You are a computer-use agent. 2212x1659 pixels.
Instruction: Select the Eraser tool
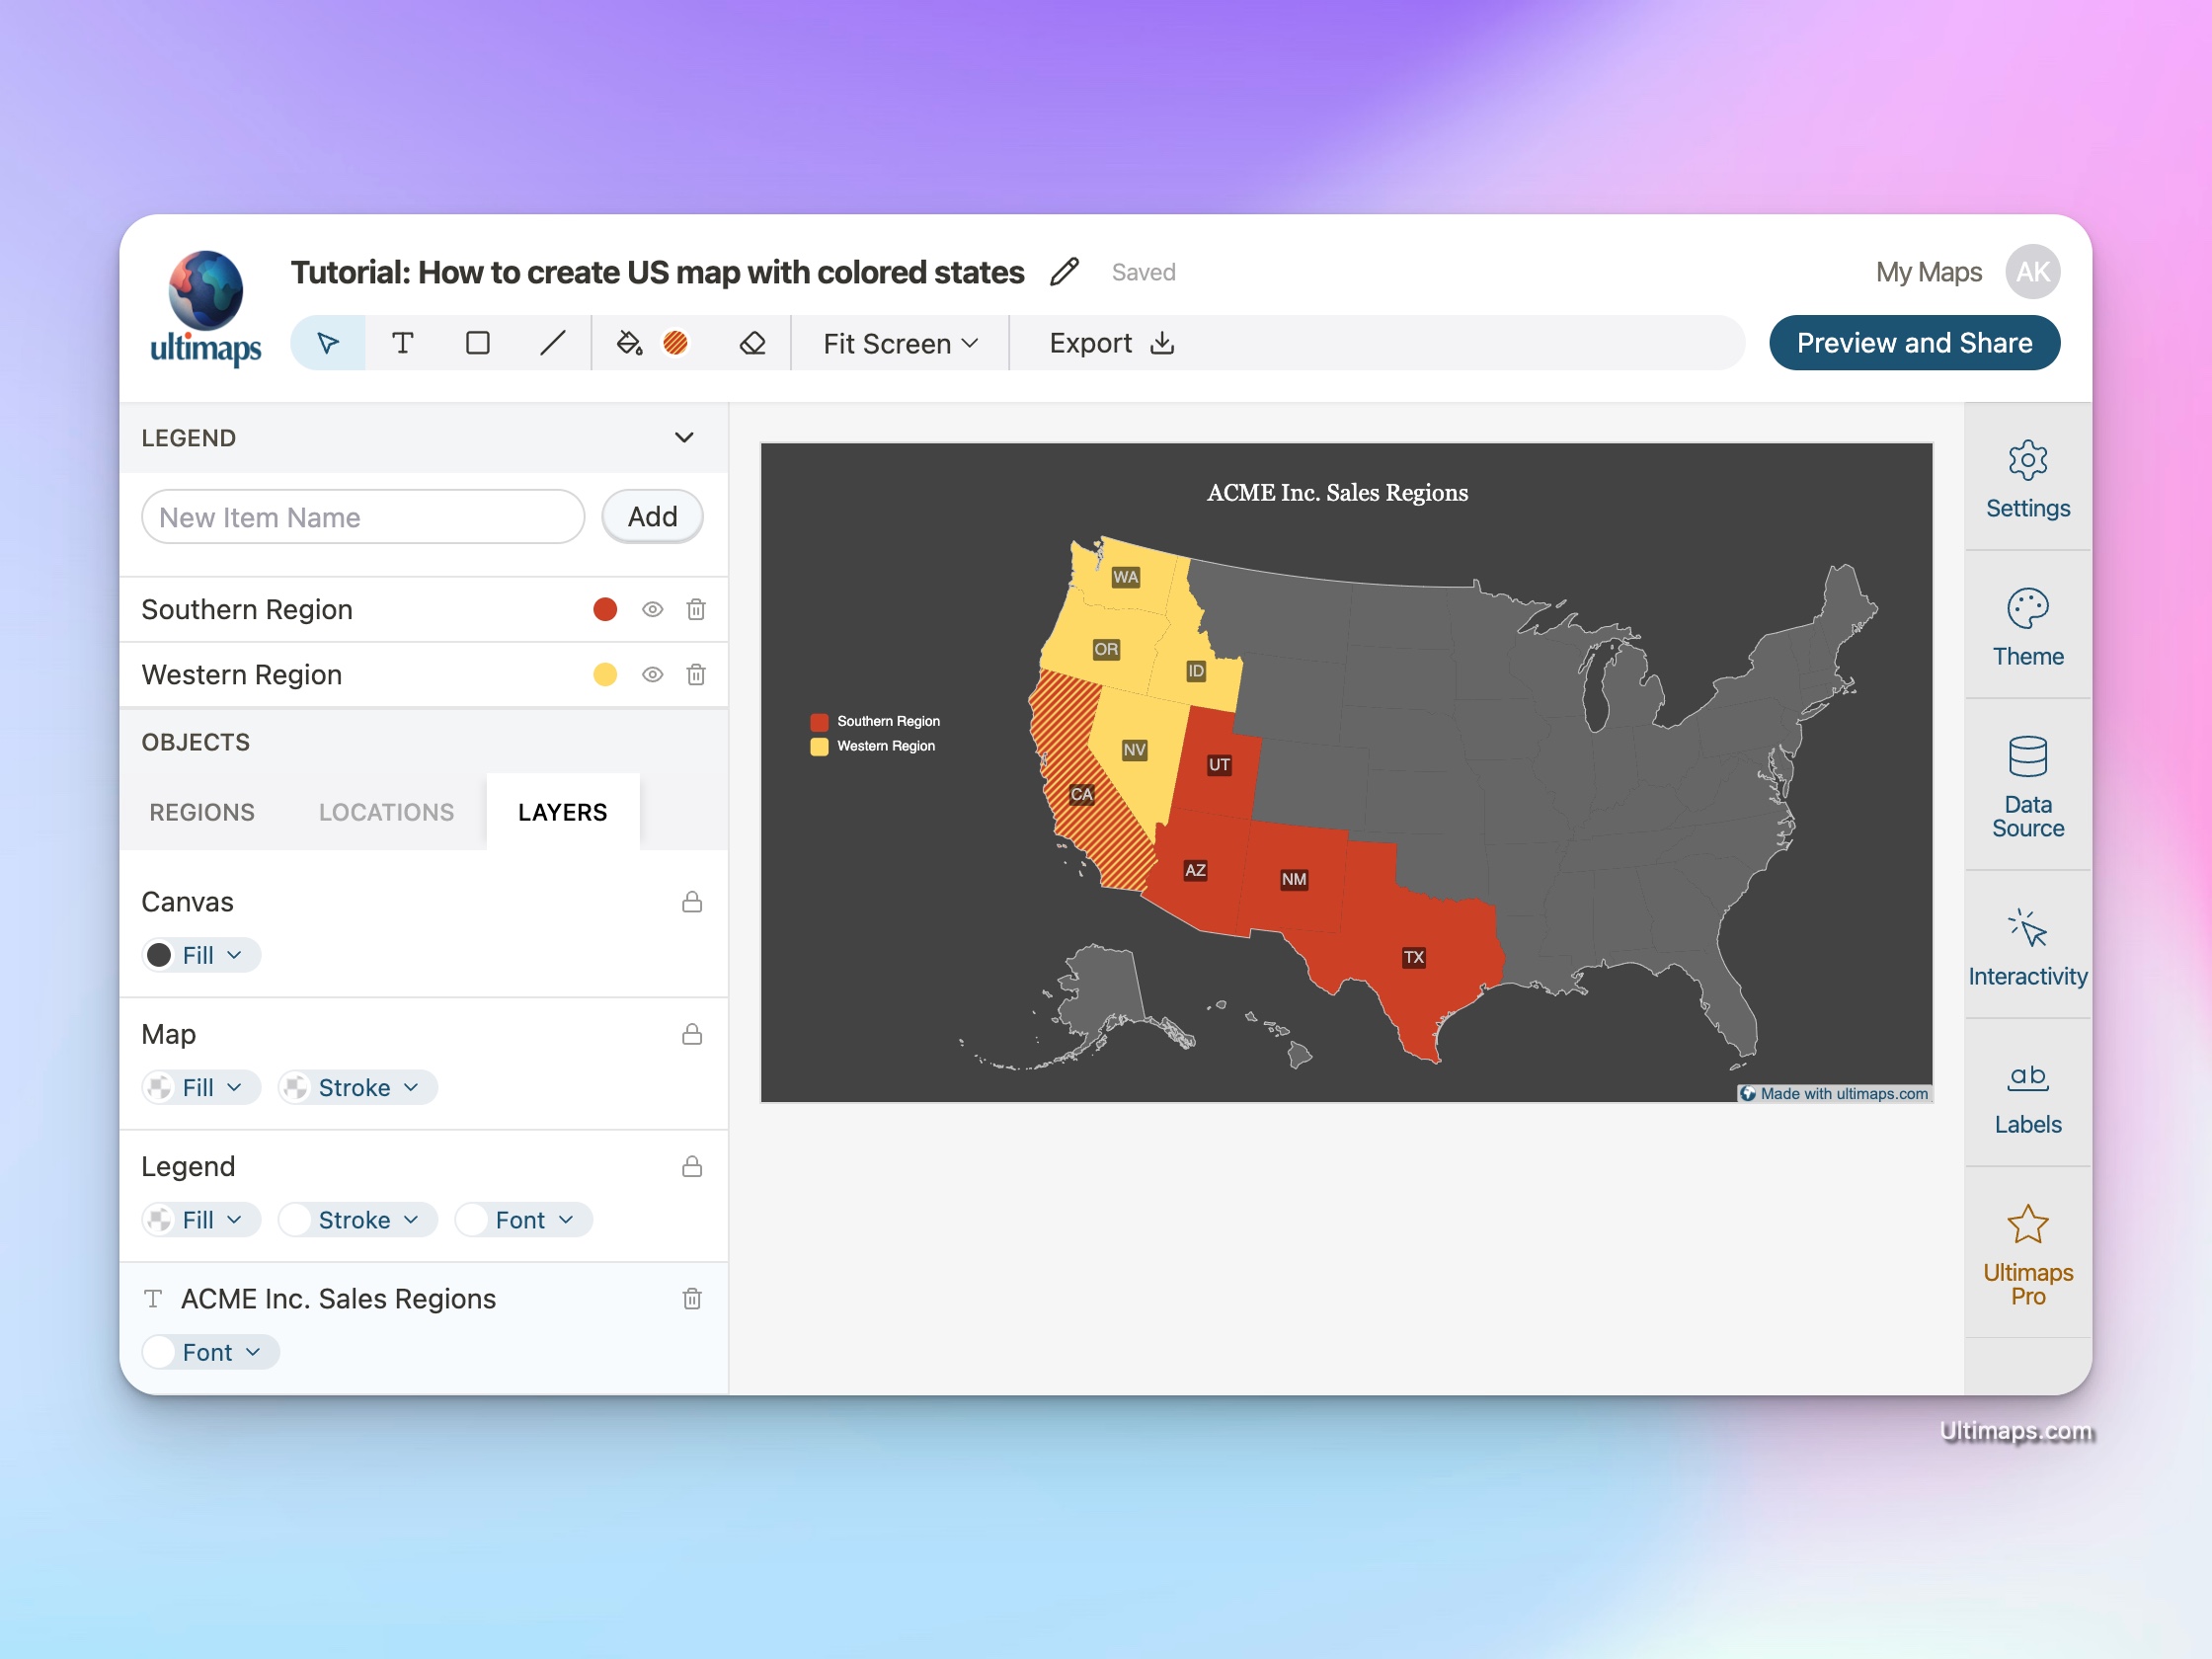click(x=753, y=342)
